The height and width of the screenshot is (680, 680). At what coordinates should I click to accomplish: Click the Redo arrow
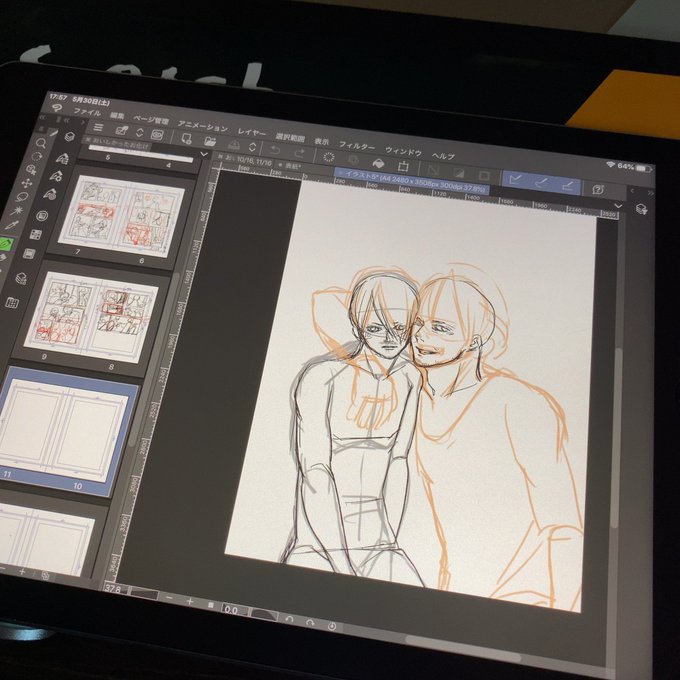(300, 153)
